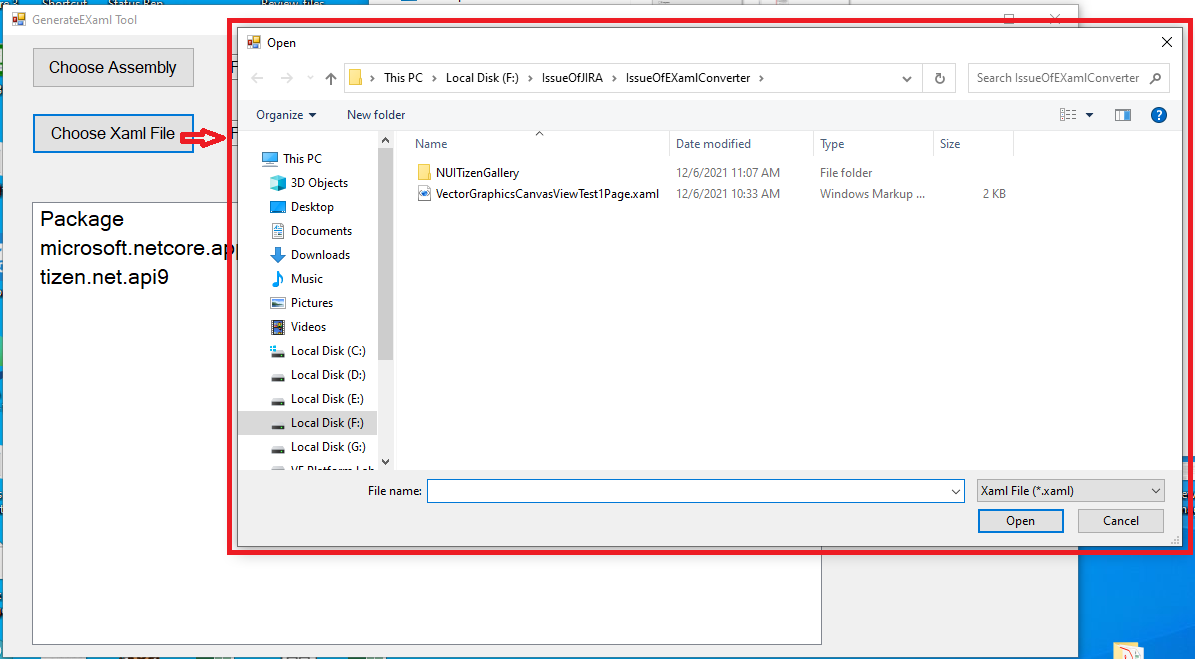This screenshot has height=659, width=1195.
Task: Click the Open dialog title icon
Action: [x=254, y=43]
